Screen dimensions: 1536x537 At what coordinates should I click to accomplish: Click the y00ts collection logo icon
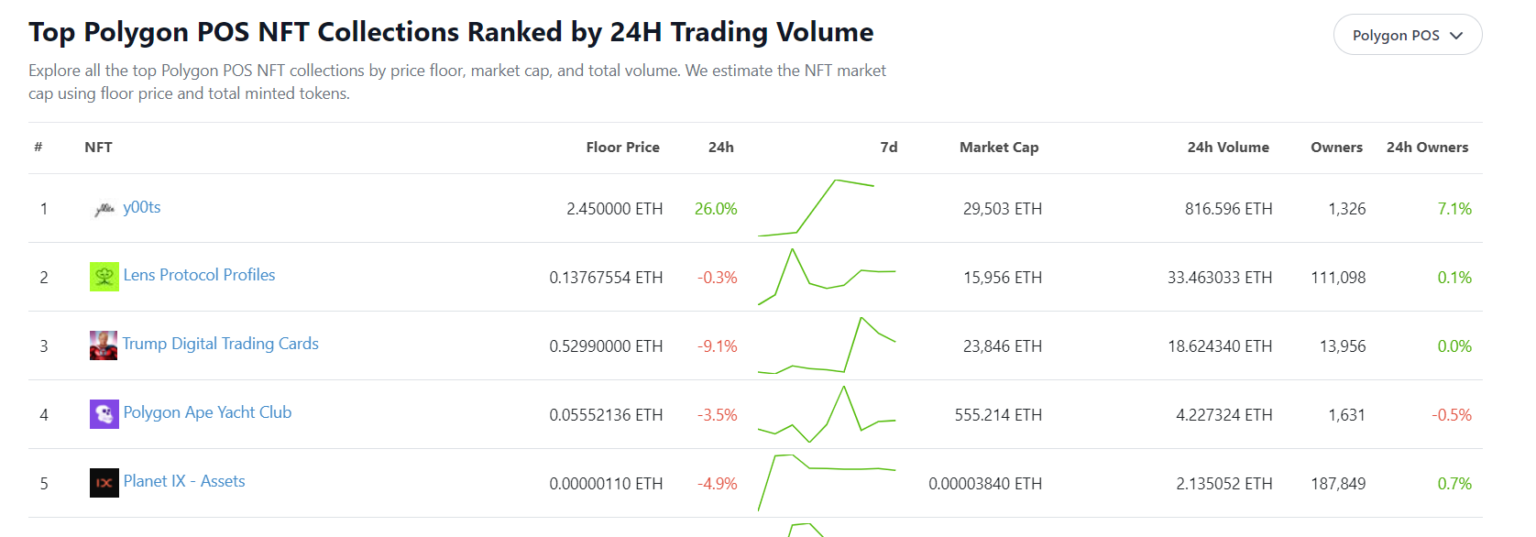[104, 209]
